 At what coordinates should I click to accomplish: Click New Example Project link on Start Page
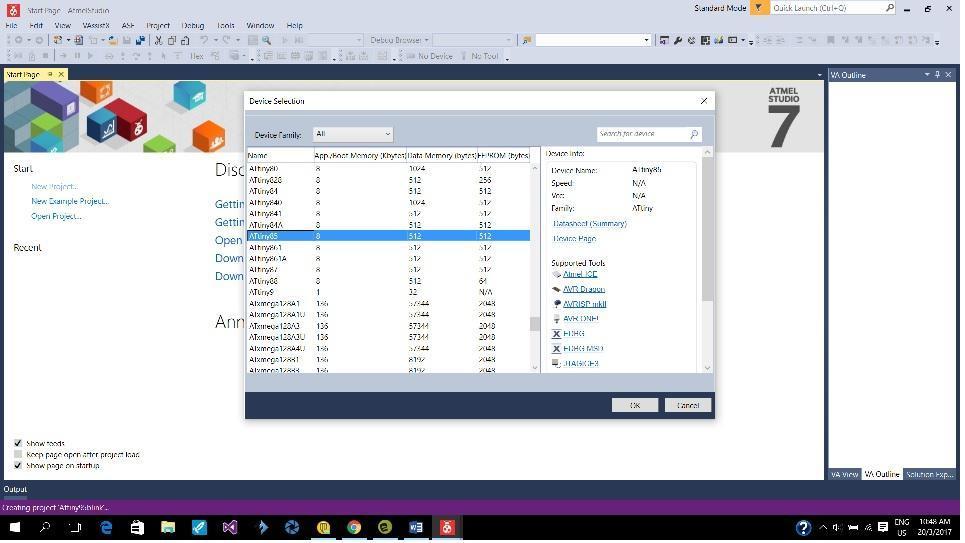[x=70, y=201]
